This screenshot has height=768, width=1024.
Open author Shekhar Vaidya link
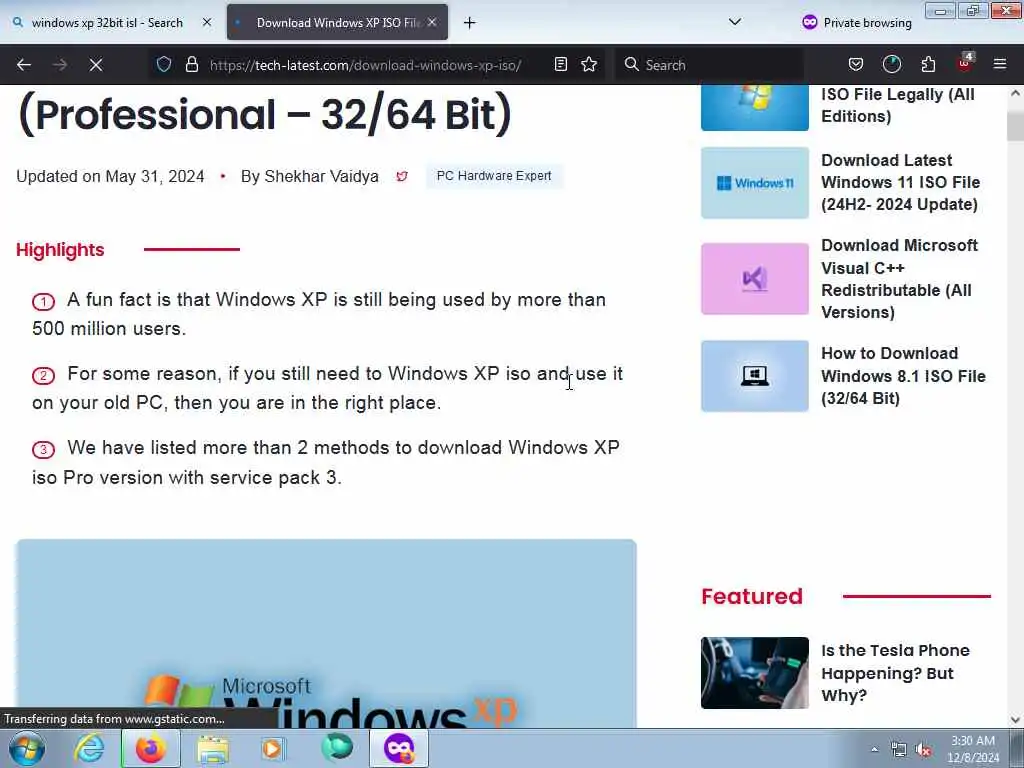coord(321,176)
